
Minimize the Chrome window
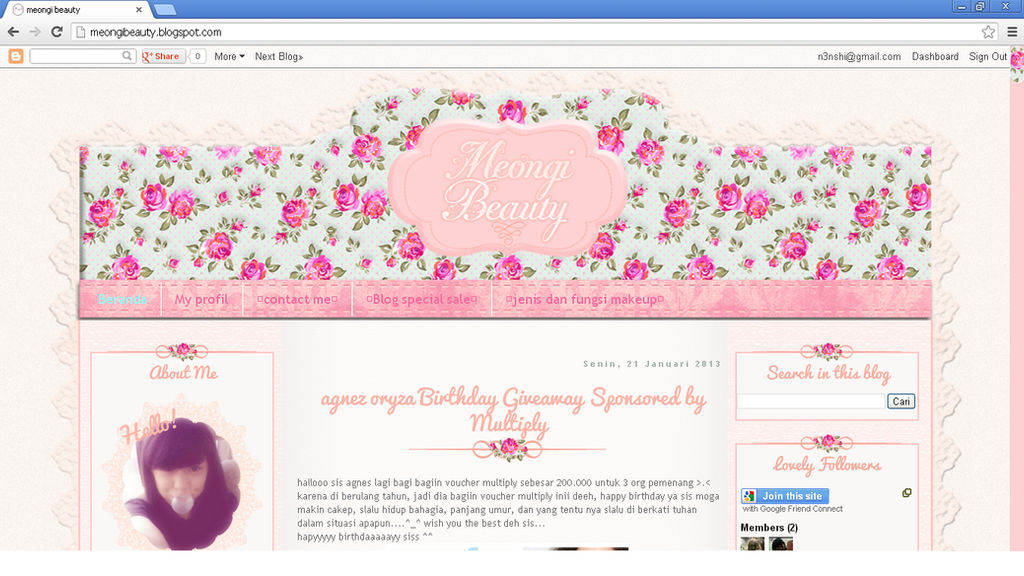[961, 7]
